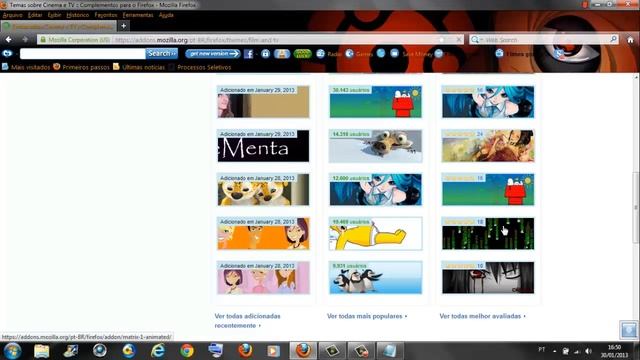
Task: Open the Homer Simpson theme thumbnail
Action: (376, 233)
